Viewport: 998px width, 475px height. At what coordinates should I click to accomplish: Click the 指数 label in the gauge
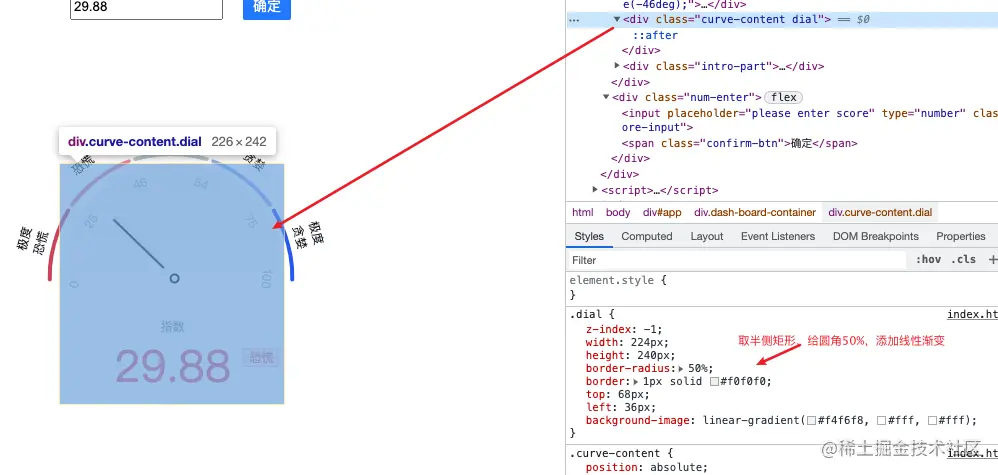[x=172, y=327]
